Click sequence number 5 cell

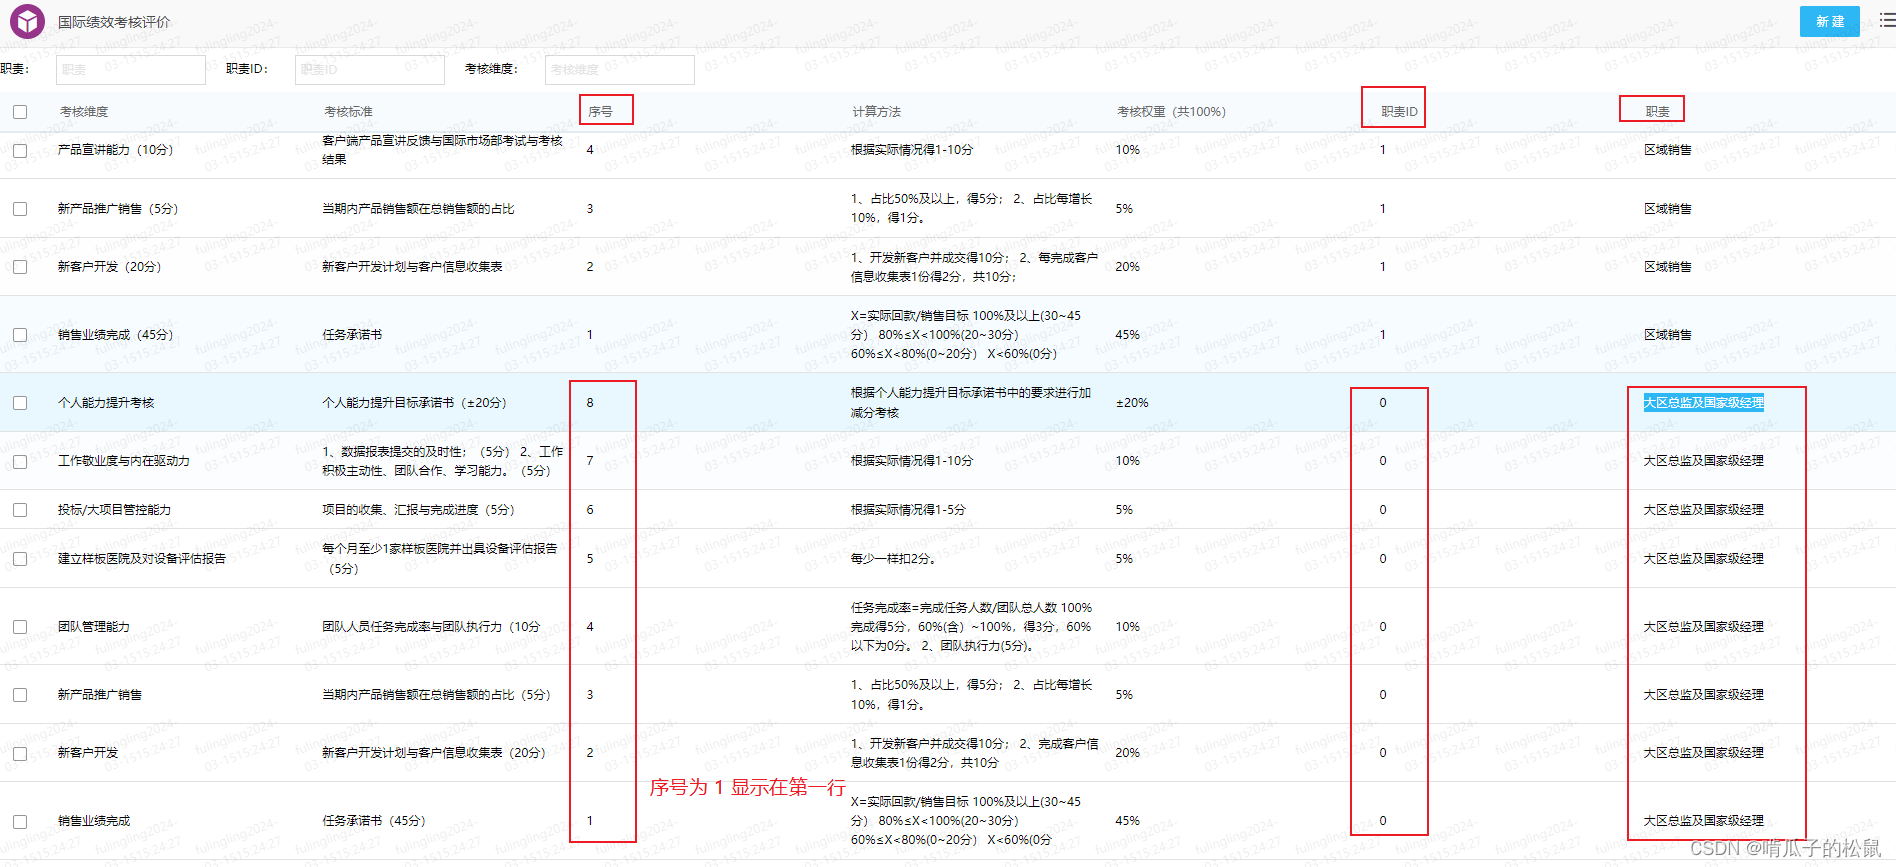(x=590, y=559)
